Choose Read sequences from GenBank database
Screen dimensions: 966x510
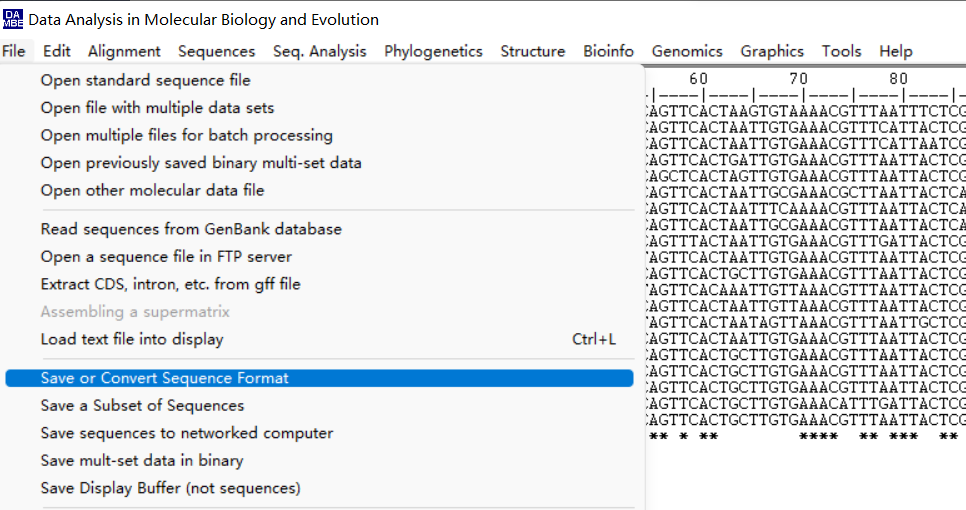coord(191,229)
